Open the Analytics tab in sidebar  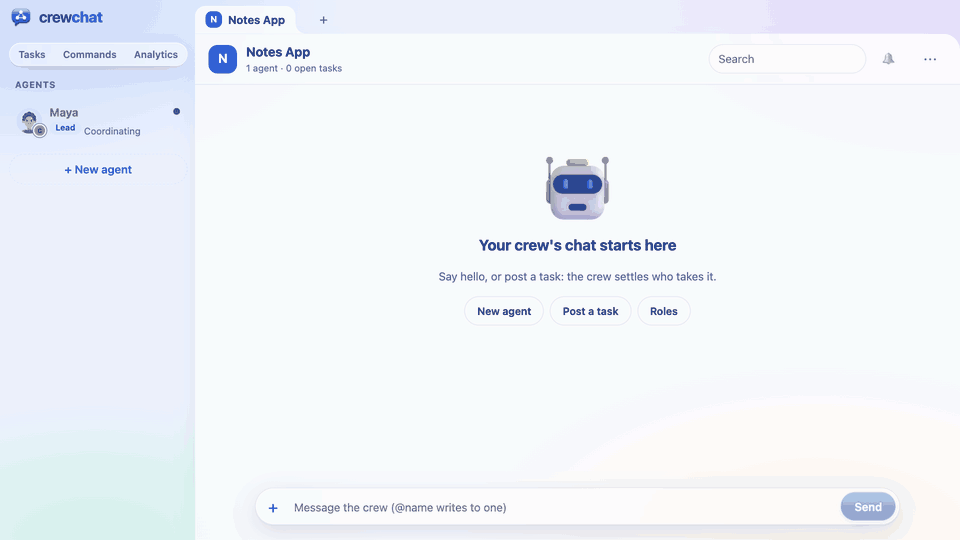pyautogui.click(x=156, y=54)
